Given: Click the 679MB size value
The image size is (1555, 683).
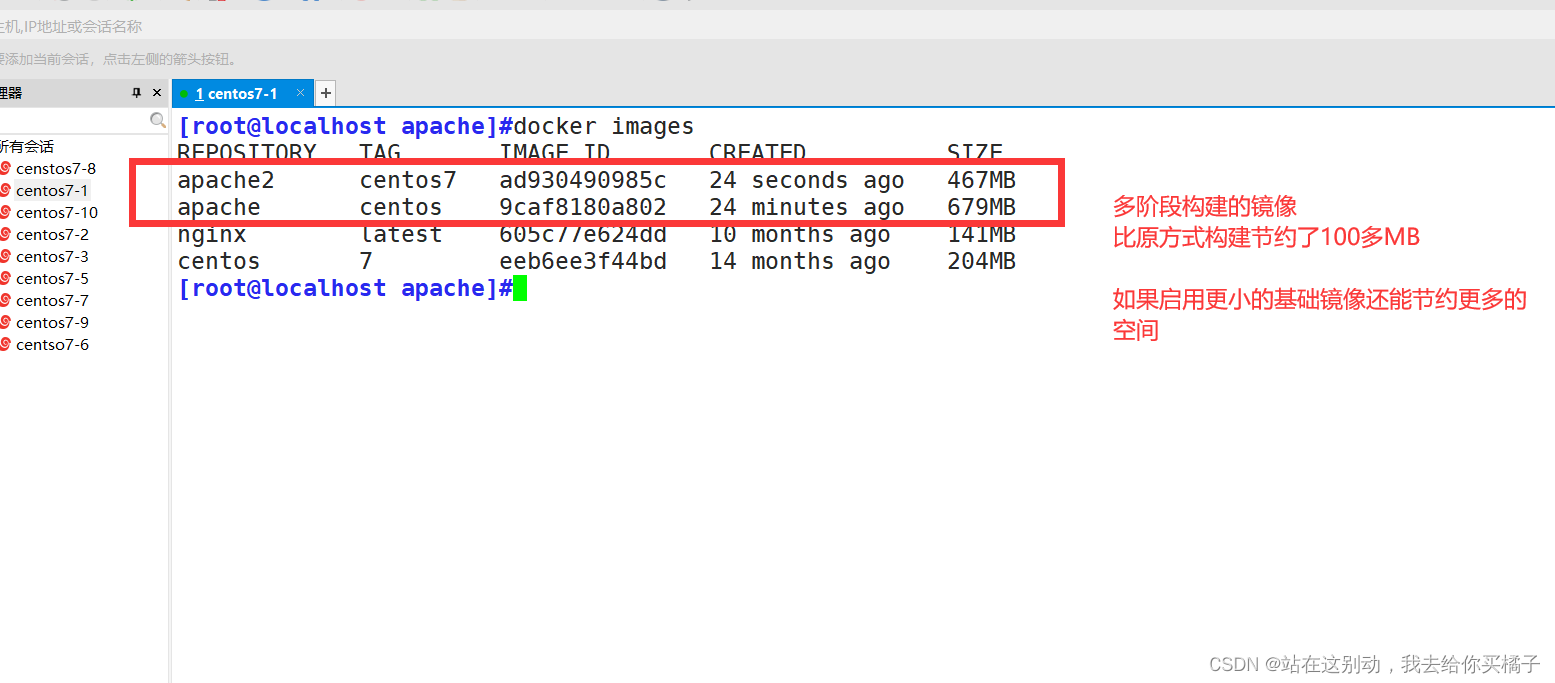Looking at the screenshot, I should pyautogui.click(x=981, y=207).
